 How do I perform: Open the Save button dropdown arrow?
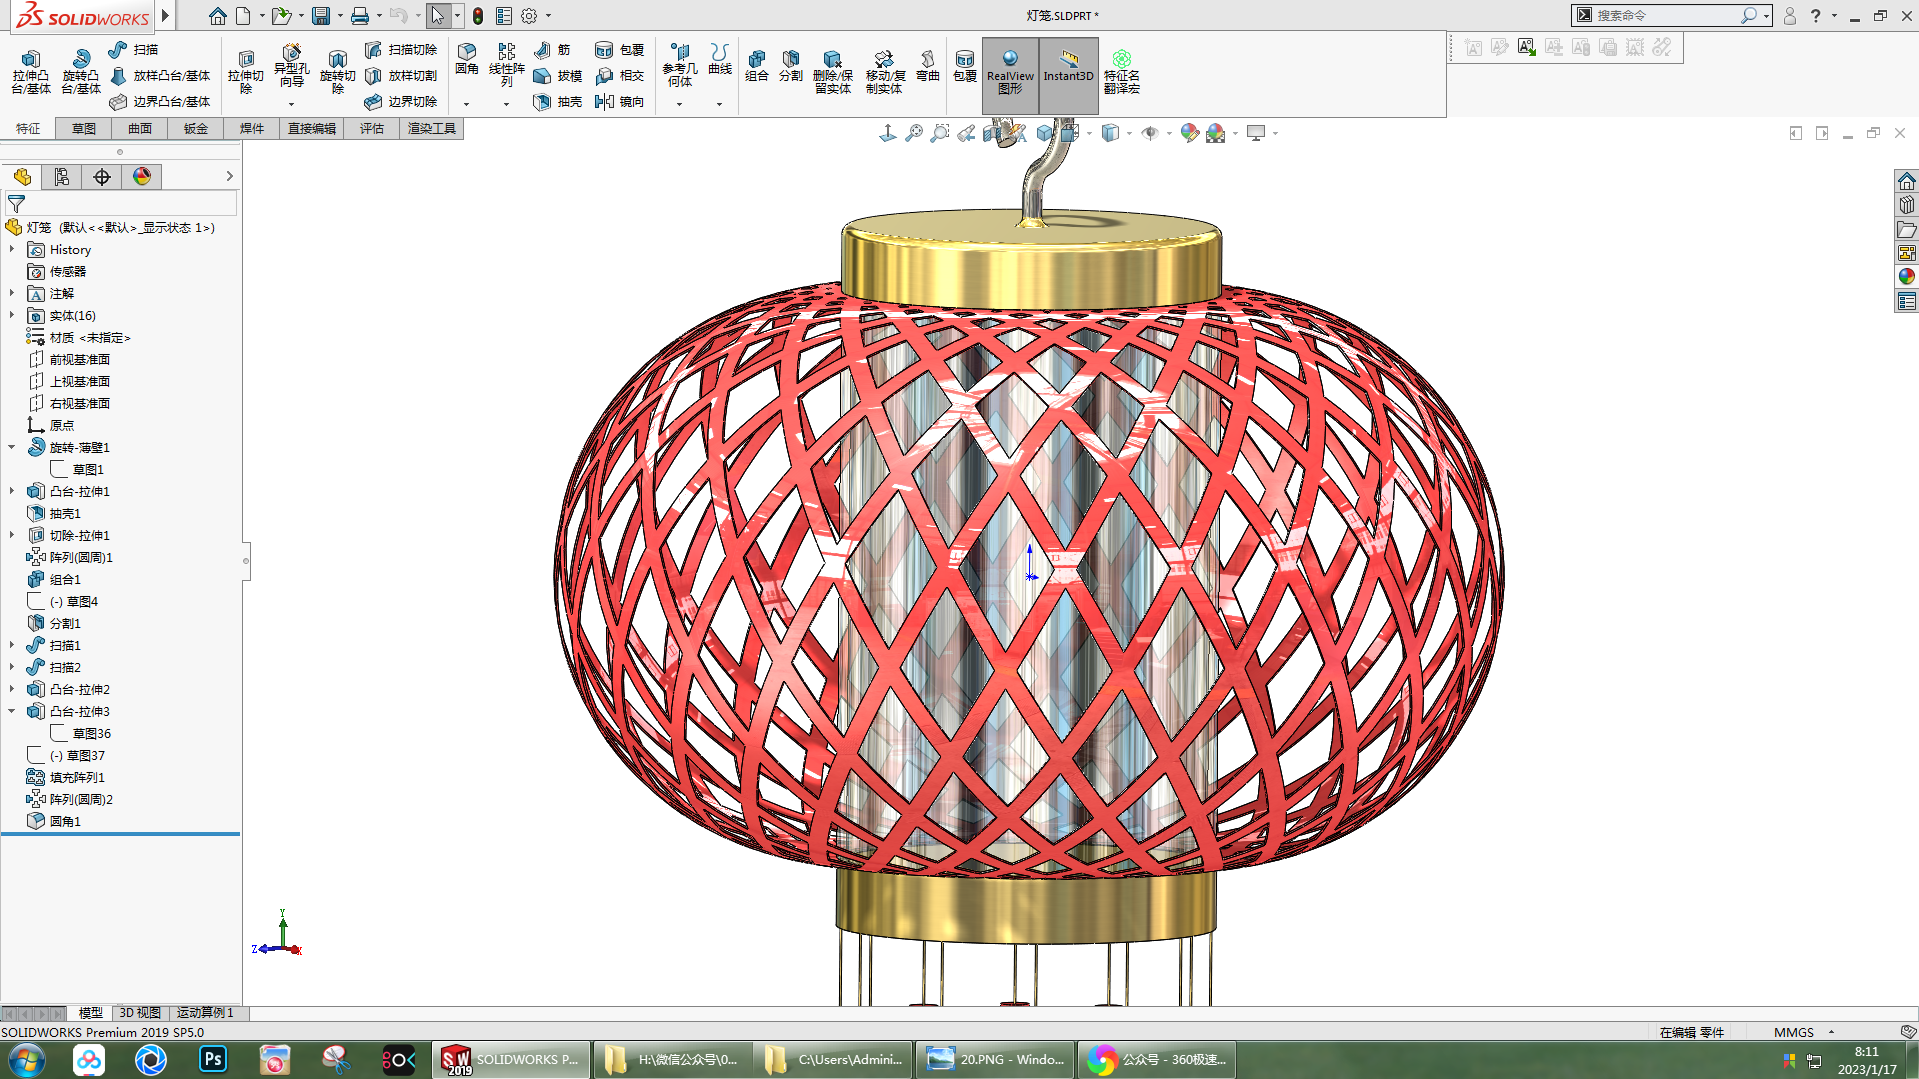click(x=340, y=16)
